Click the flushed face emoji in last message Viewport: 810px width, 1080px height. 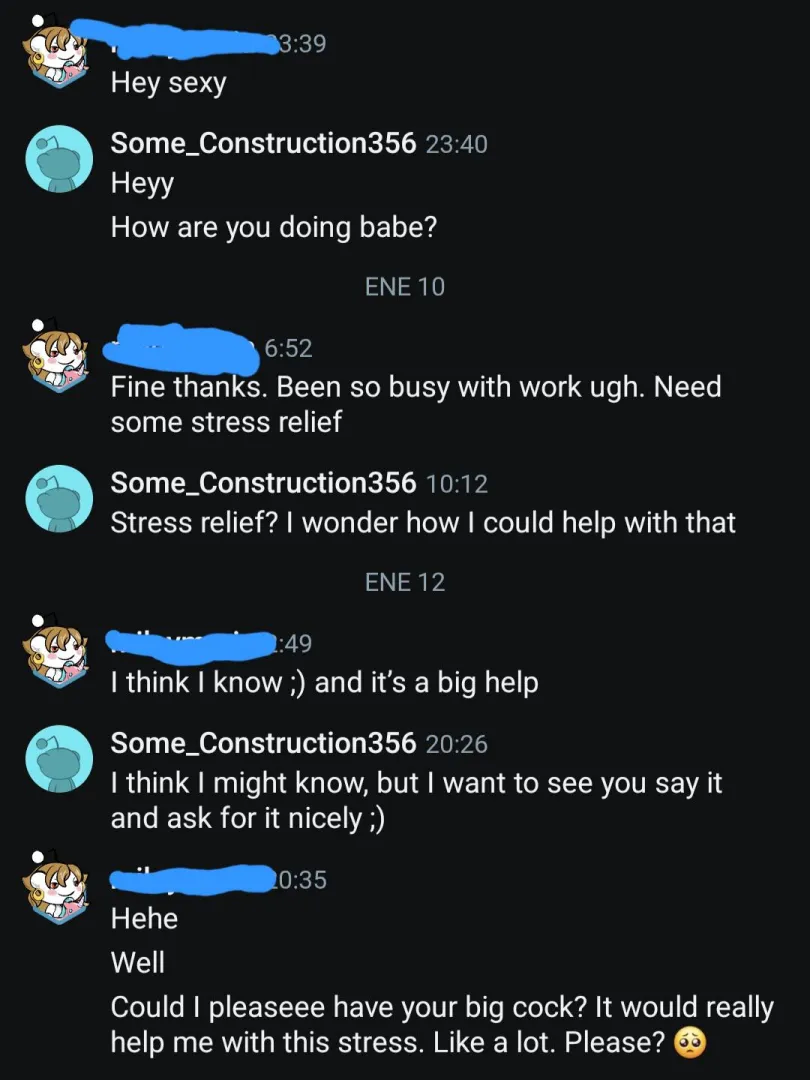(x=690, y=1043)
